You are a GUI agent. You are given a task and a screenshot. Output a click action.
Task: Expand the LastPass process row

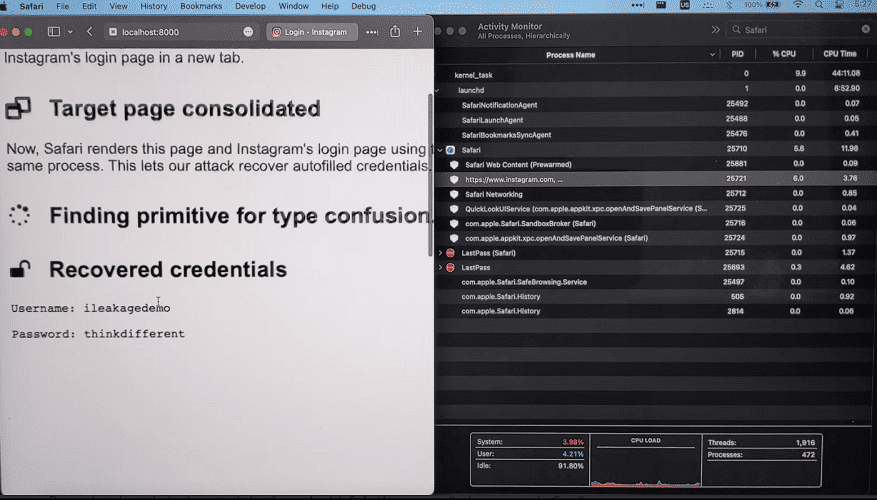pyautogui.click(x=440, y=267)
